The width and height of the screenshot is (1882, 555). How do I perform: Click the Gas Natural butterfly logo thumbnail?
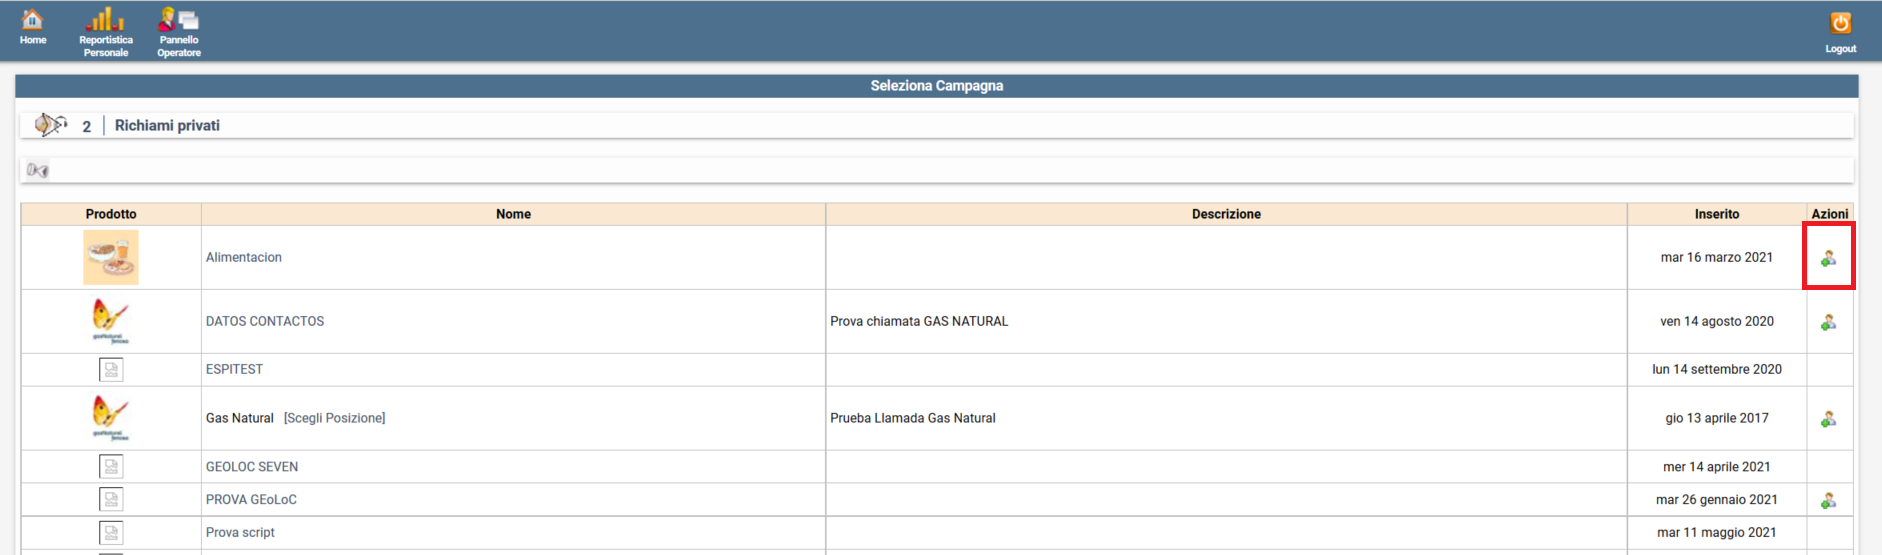(x=111, y=417)
